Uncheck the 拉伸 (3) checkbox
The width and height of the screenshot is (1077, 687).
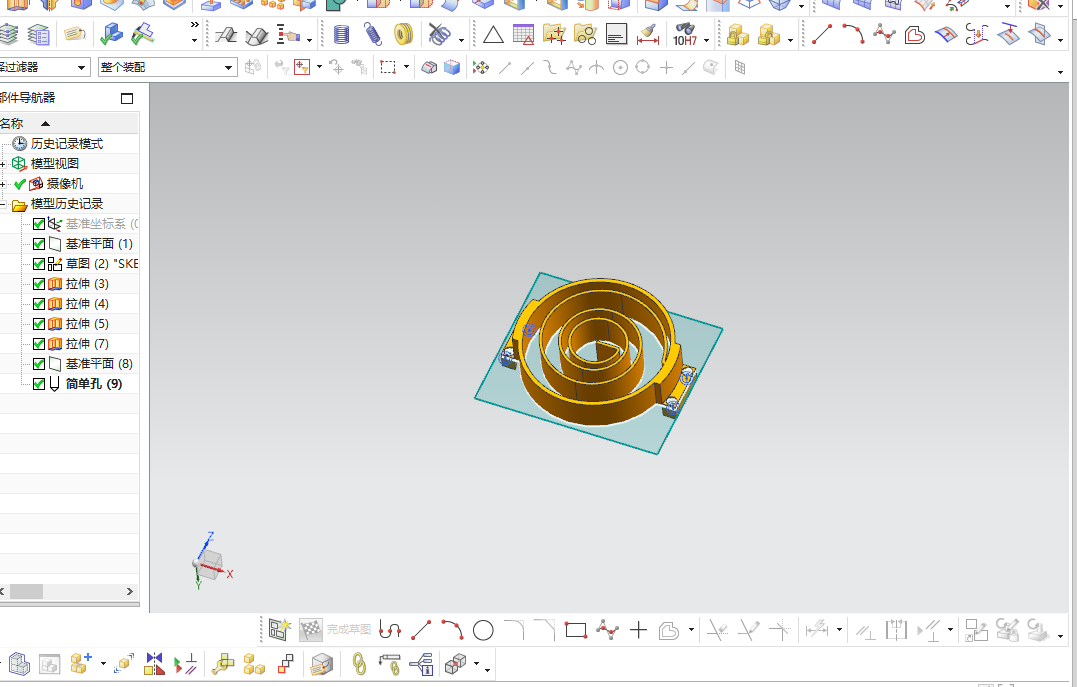point(39,284)
